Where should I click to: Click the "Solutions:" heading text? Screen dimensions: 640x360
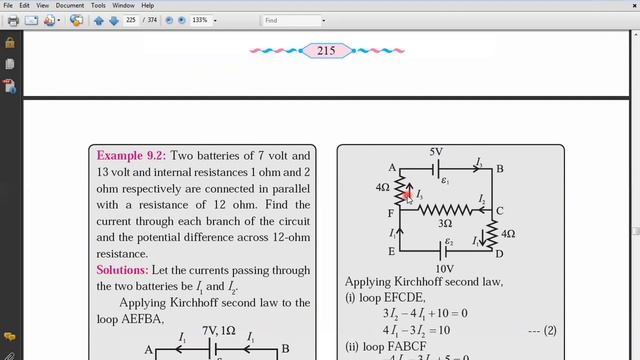point(122,270)
